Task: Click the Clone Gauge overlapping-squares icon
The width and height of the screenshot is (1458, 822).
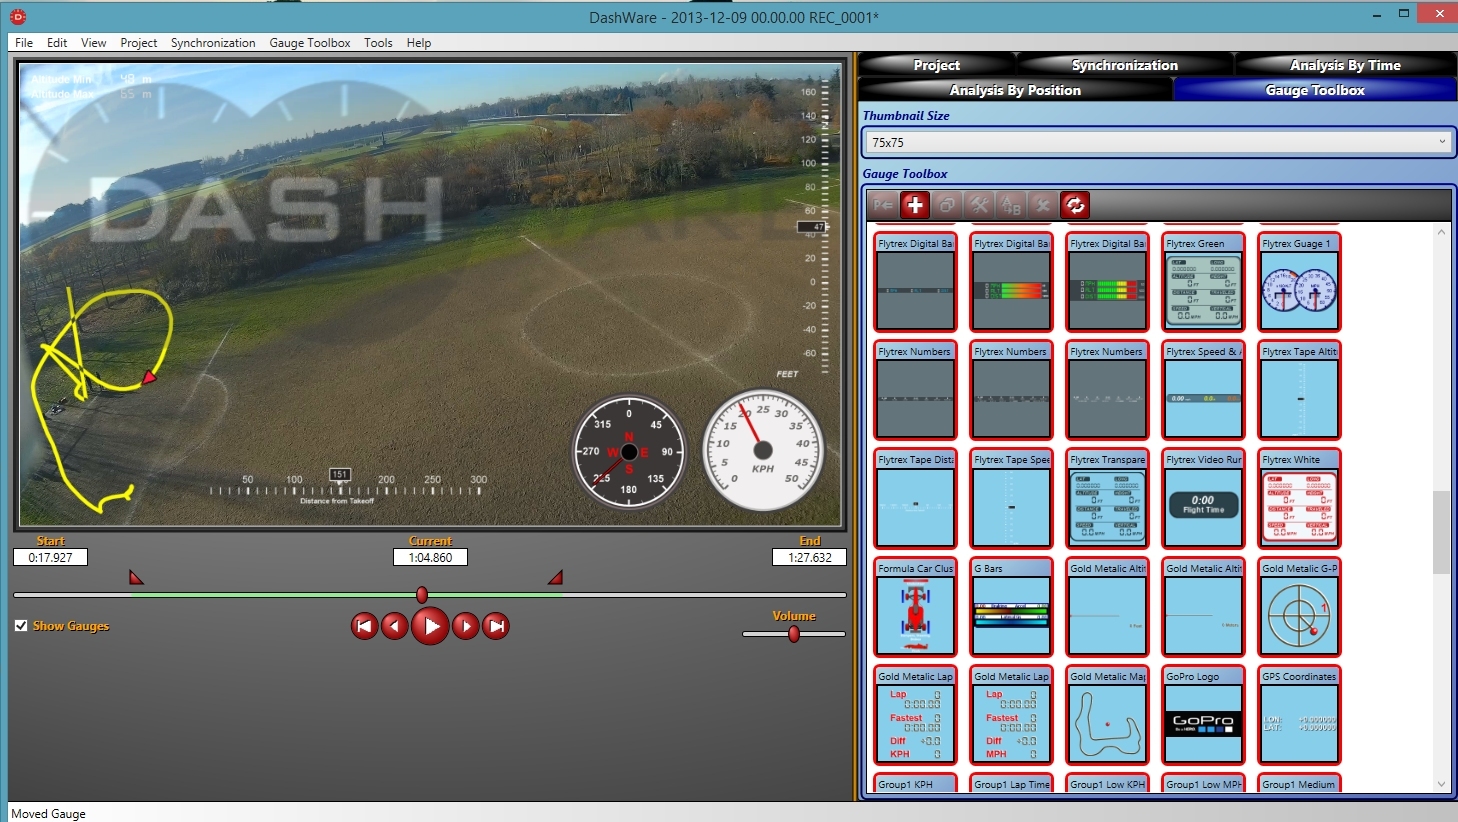Action: tap(947, 205)
